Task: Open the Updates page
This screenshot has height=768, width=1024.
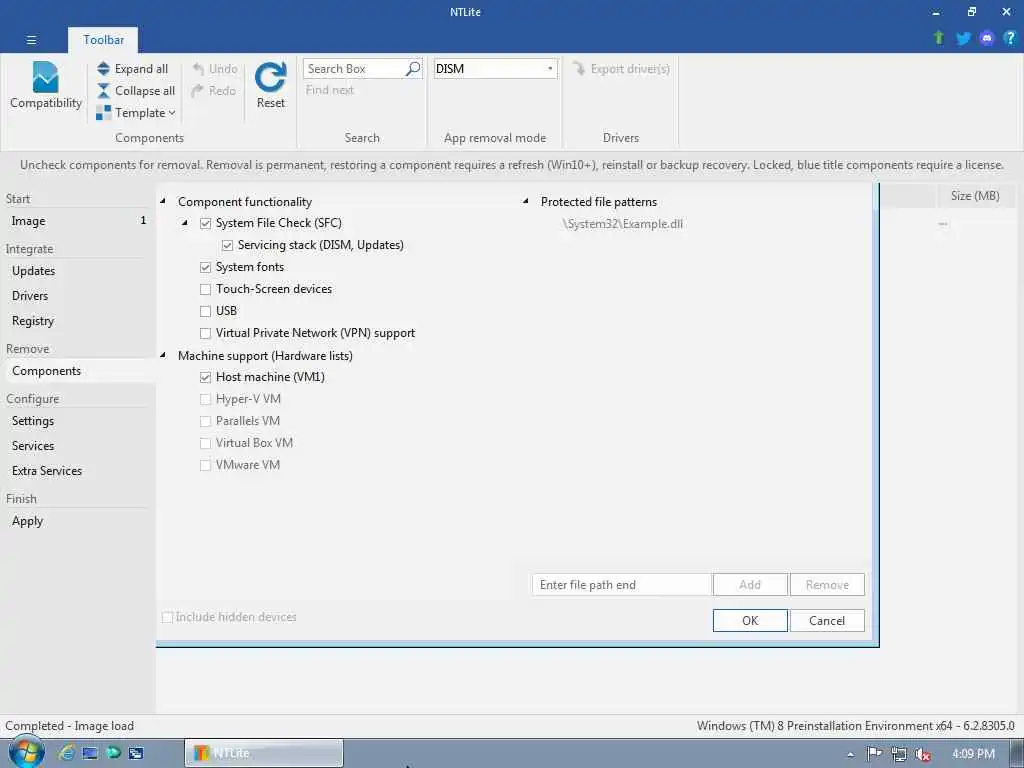Action: click(x=33, y=271)
